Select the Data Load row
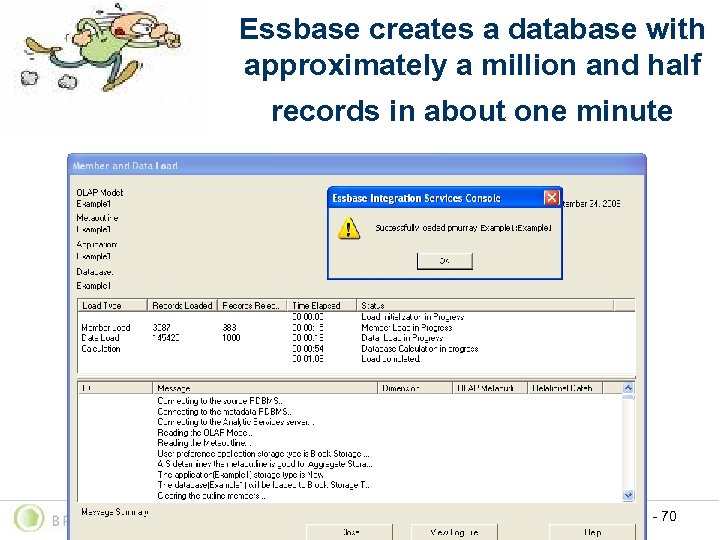 click(356, 338)
